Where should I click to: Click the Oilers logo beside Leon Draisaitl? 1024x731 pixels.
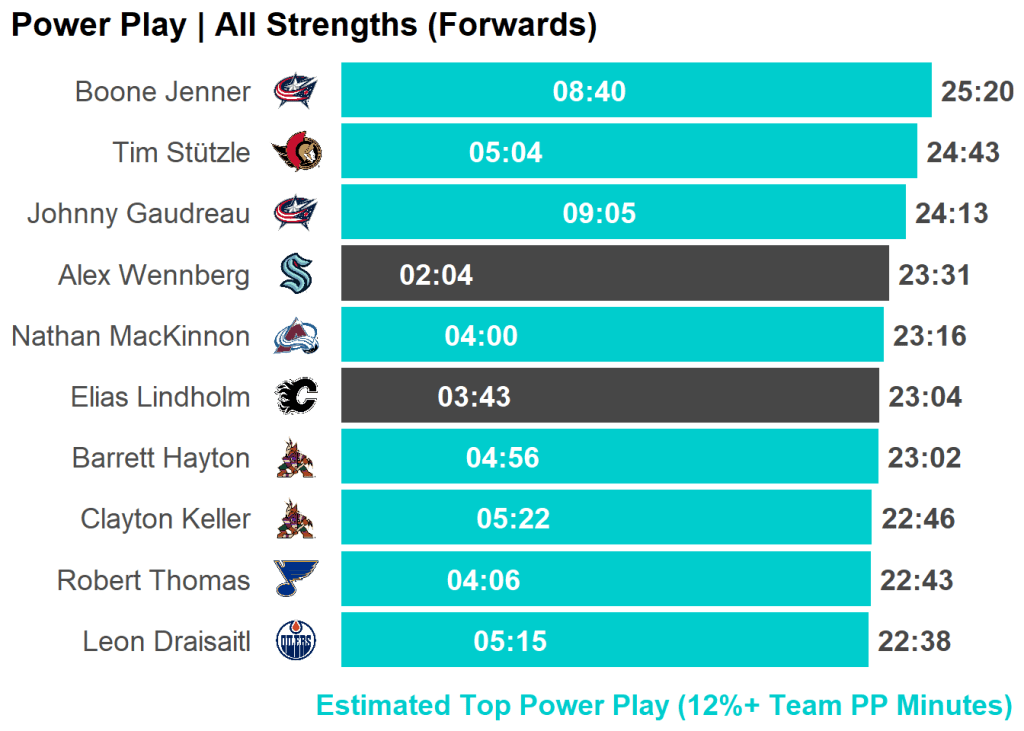click(x=296, y=641)
